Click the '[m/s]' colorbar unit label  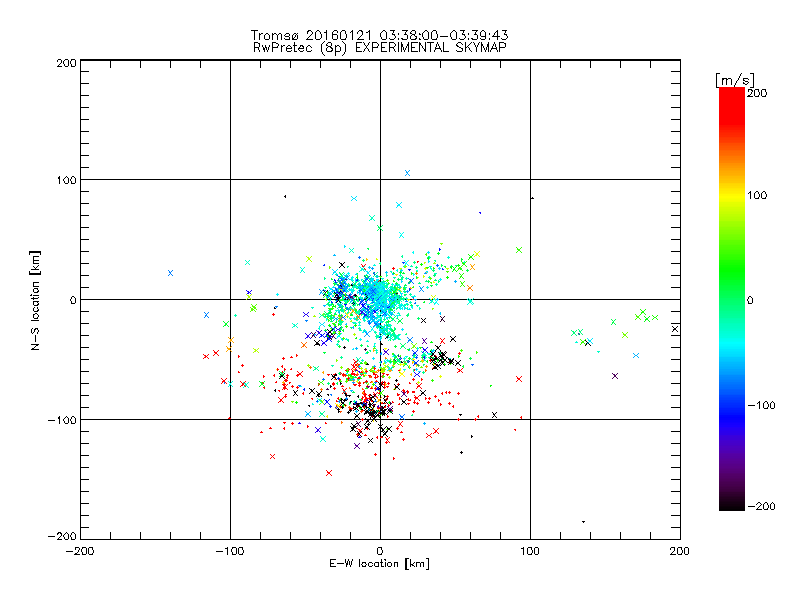tap(735, 81)
